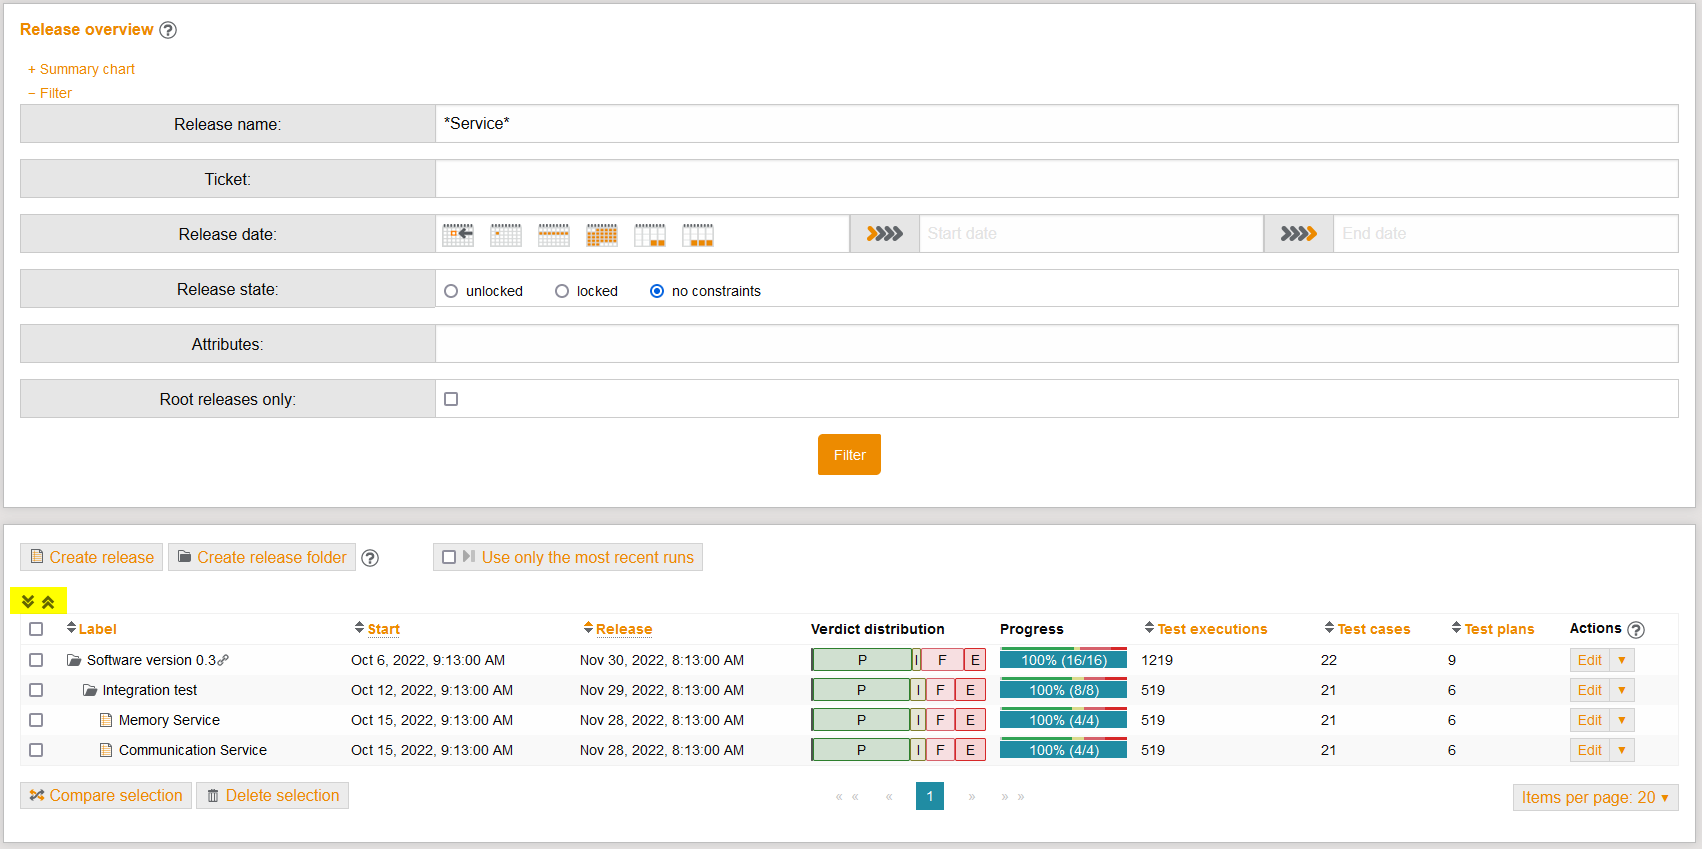
Task: Click the Software version 0.3 progress bar
Action: point(1063,660)
